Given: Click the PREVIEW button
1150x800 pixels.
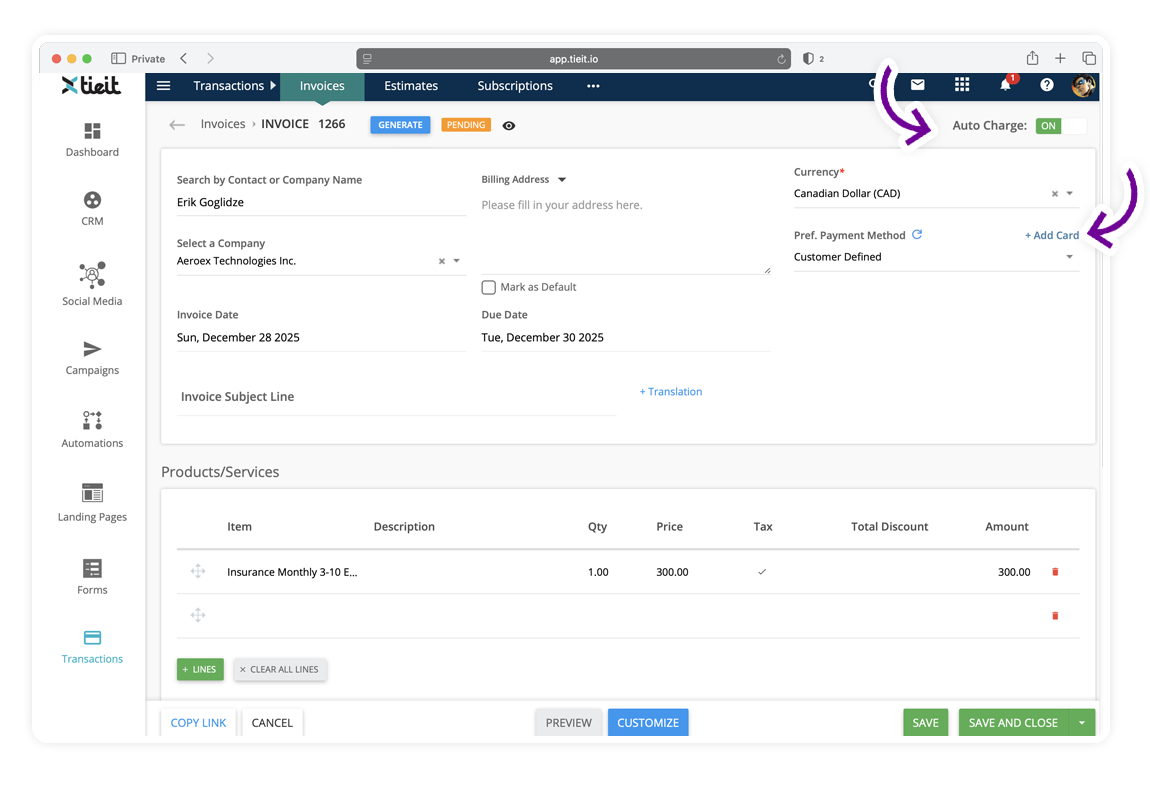Looking at the screenshot, I should tap(568, 722).
